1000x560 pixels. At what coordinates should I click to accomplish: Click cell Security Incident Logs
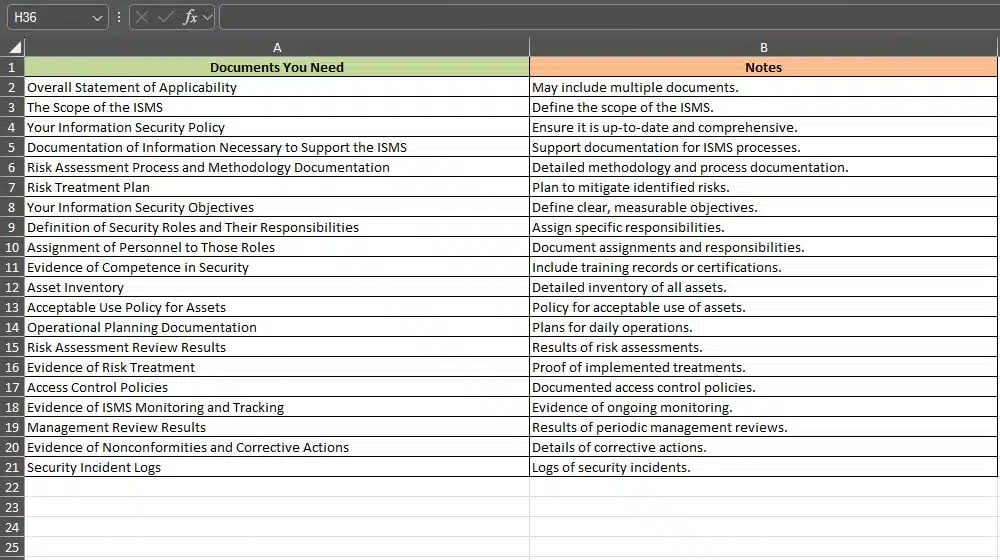tap(277, 467)
